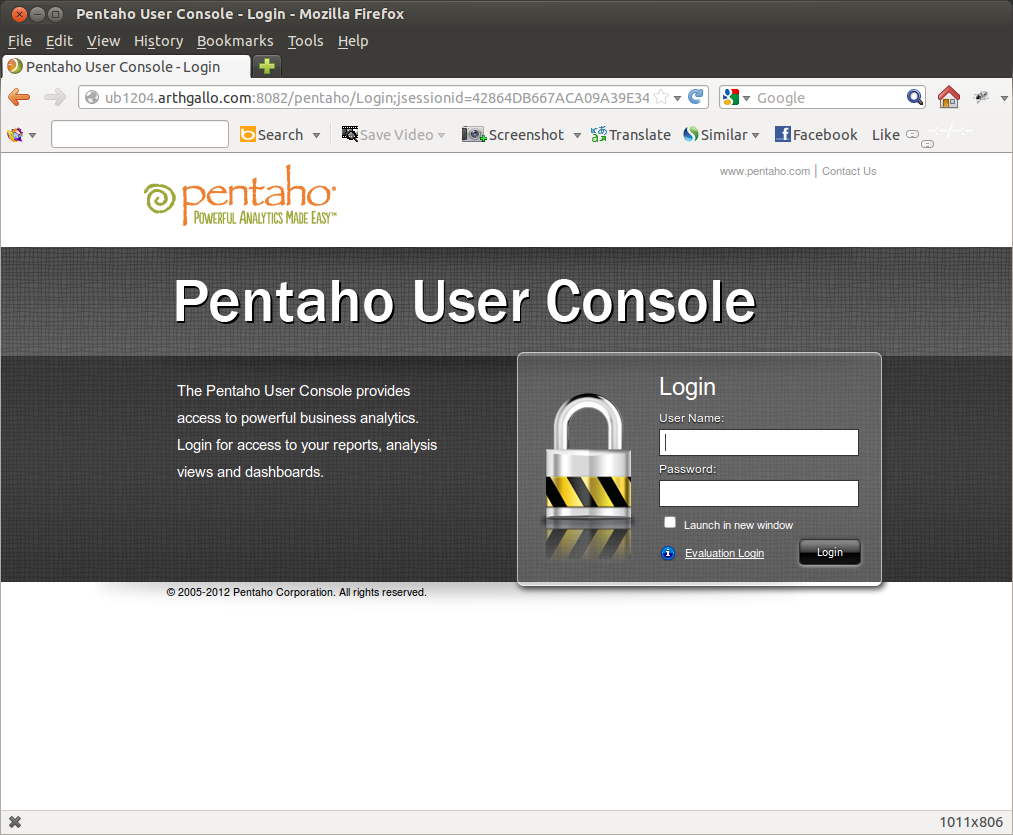The width and height of the screenshot is (1013, 835).
Task: Click the Translate toolbar button
Action: point(631,134)
